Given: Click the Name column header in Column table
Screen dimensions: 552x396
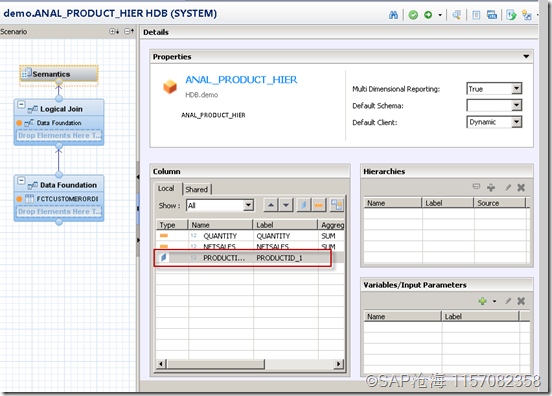Looking at the screenshot, I should tap(220, 225).
